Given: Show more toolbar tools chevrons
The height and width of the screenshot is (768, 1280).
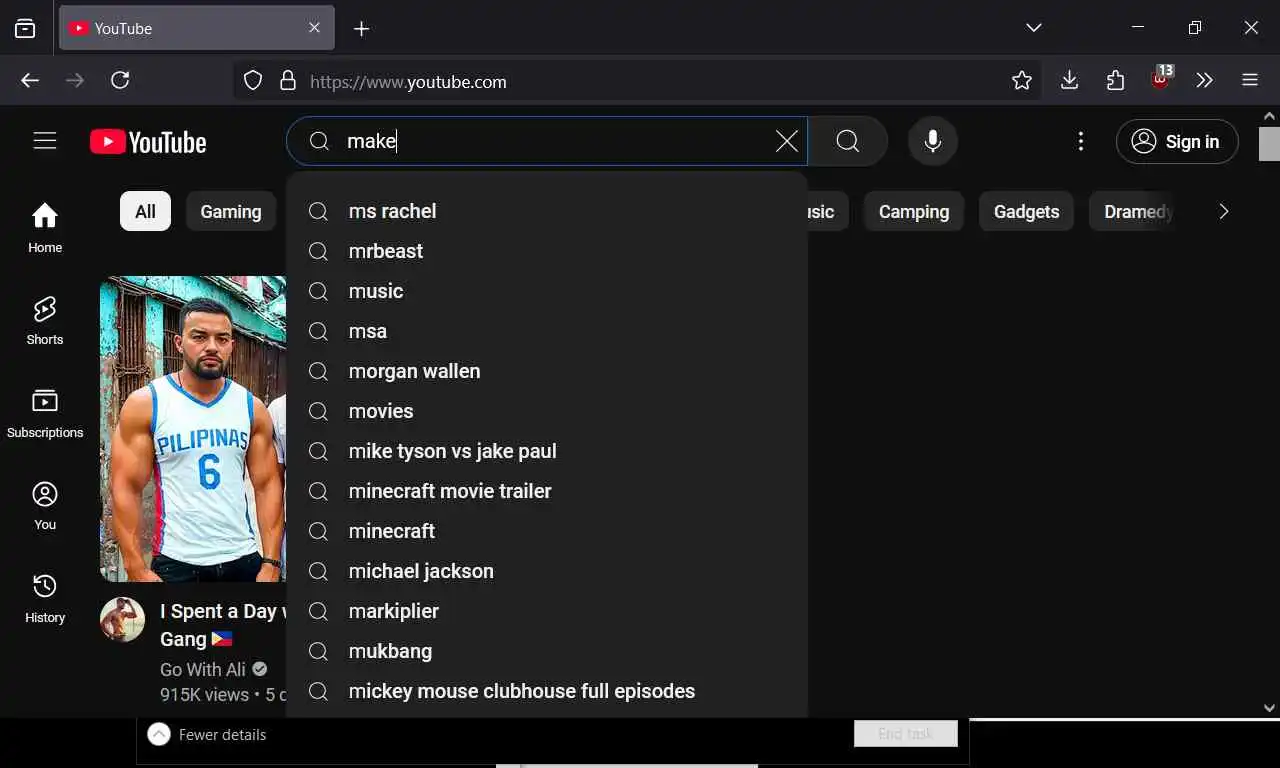Looking at the screenshot, I should [1205, 80].
